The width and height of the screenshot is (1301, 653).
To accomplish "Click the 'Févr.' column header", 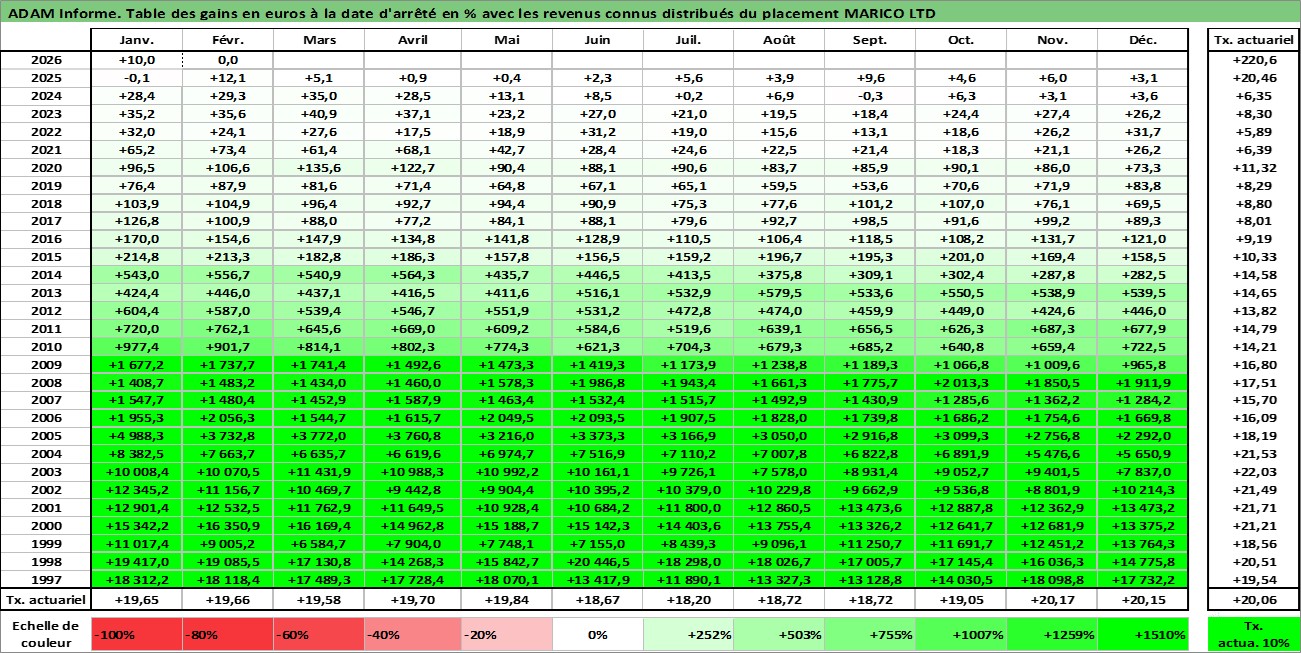I will pos(227,40).
